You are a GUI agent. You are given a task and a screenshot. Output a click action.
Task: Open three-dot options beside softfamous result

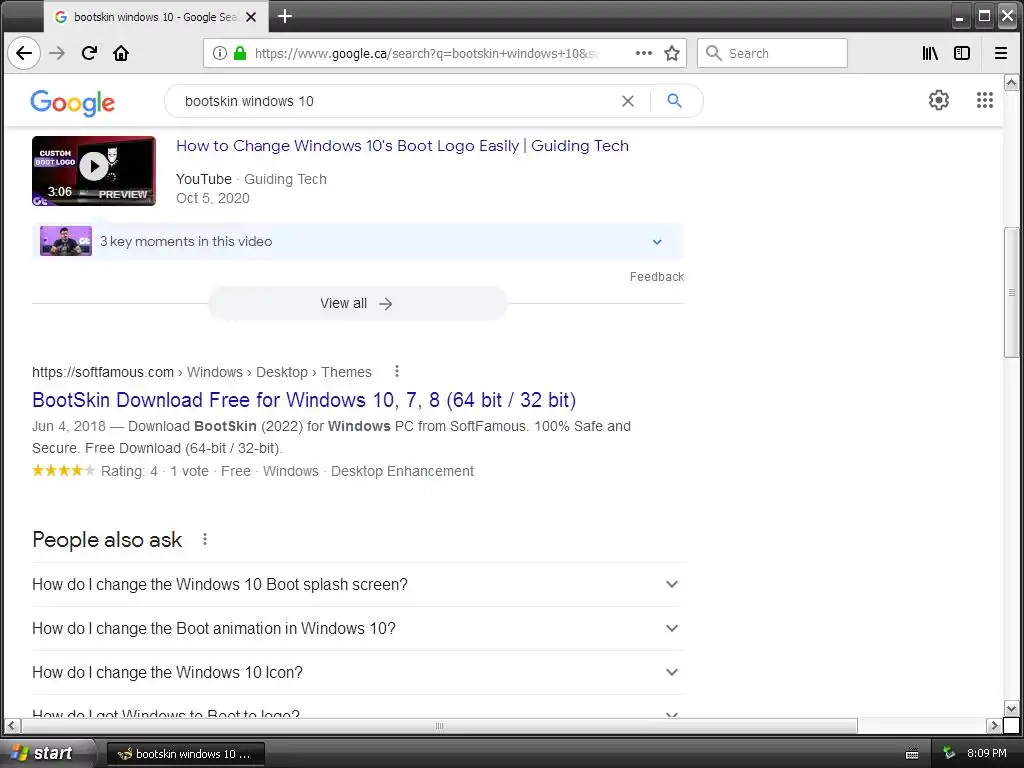[396, 372]
